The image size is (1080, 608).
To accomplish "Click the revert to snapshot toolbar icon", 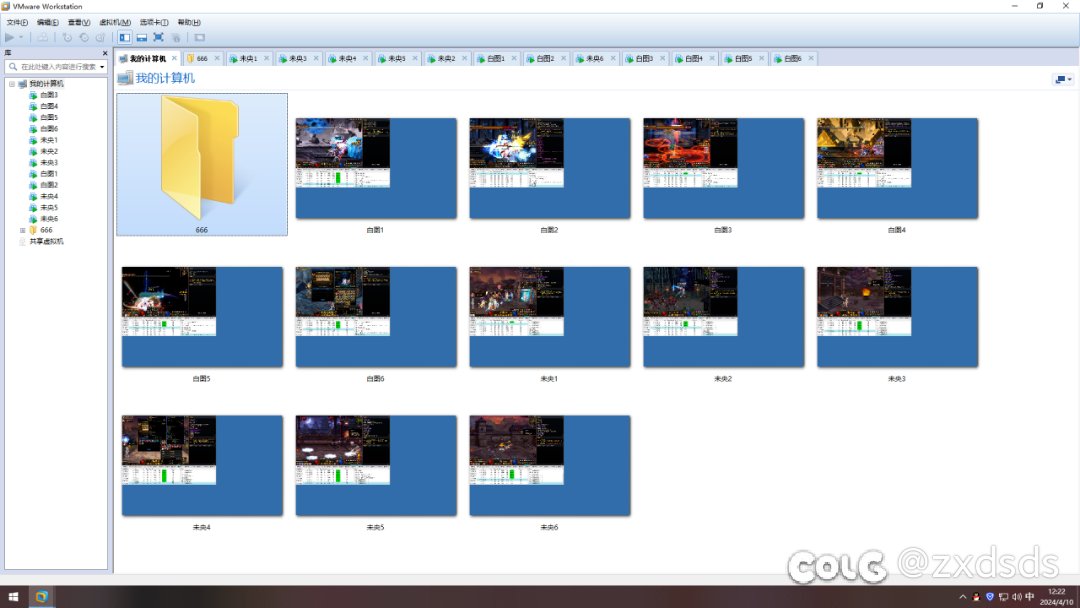I will [84, 37].
